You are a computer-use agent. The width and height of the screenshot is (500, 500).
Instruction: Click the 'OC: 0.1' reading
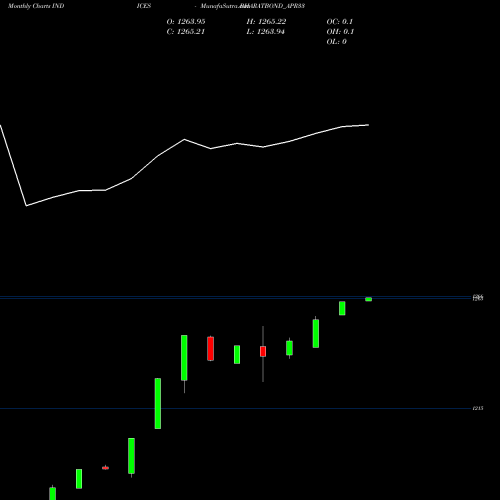pos(340,22)
